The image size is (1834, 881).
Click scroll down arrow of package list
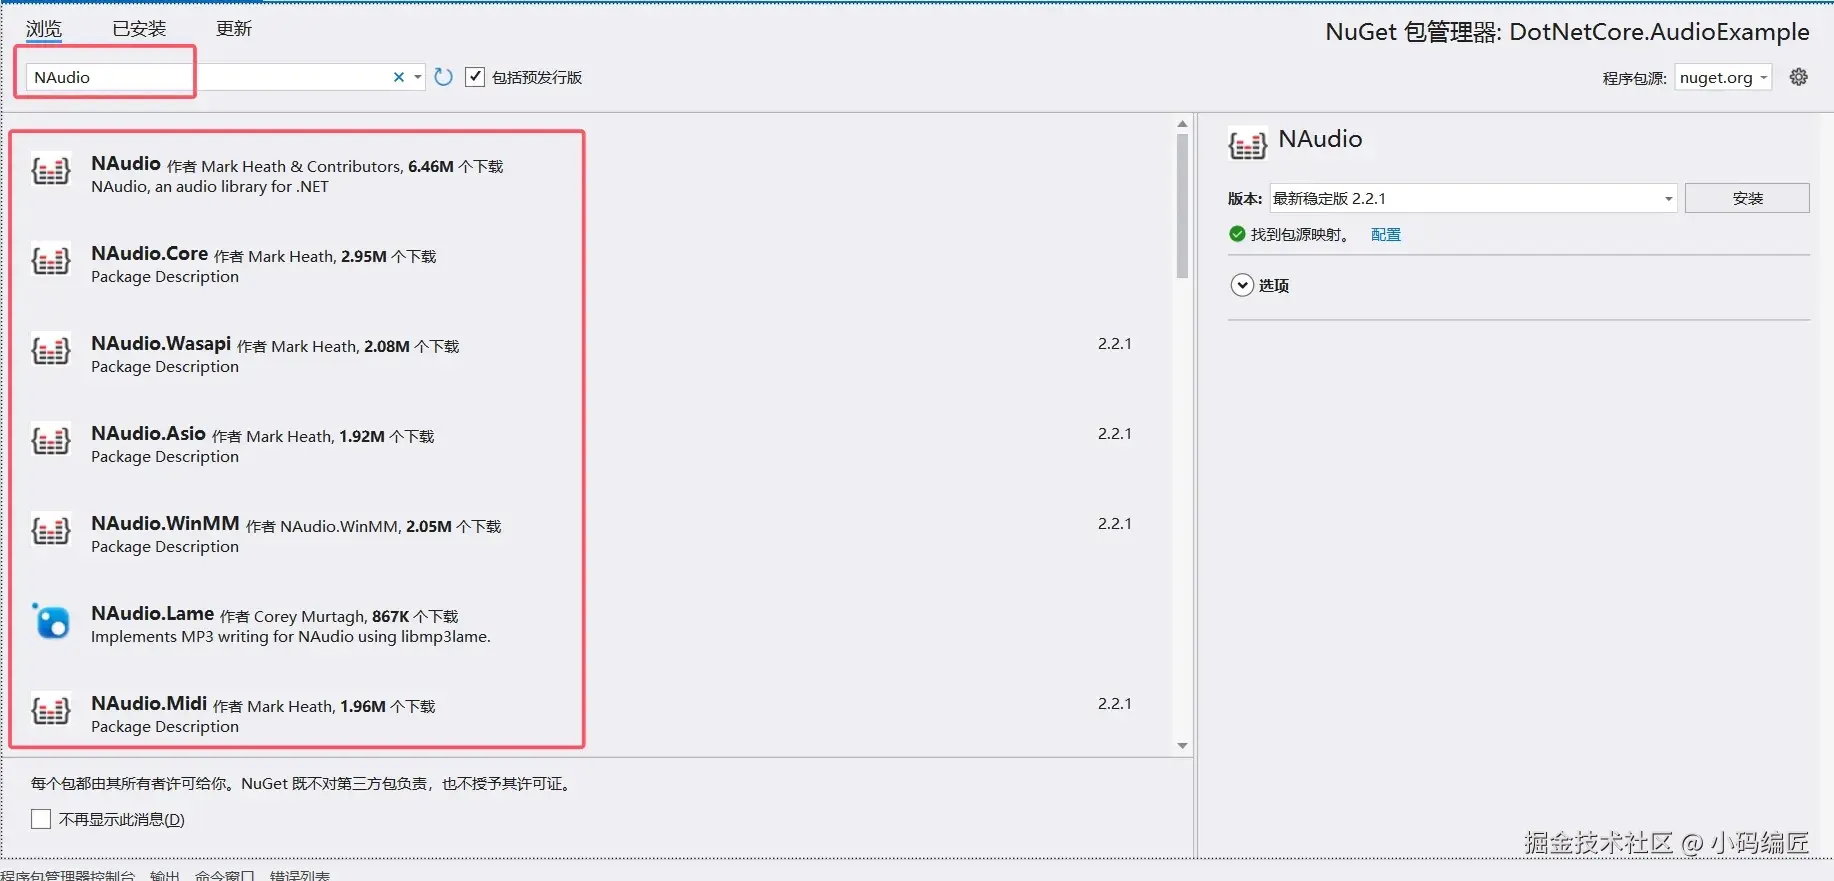point(1182,746)
